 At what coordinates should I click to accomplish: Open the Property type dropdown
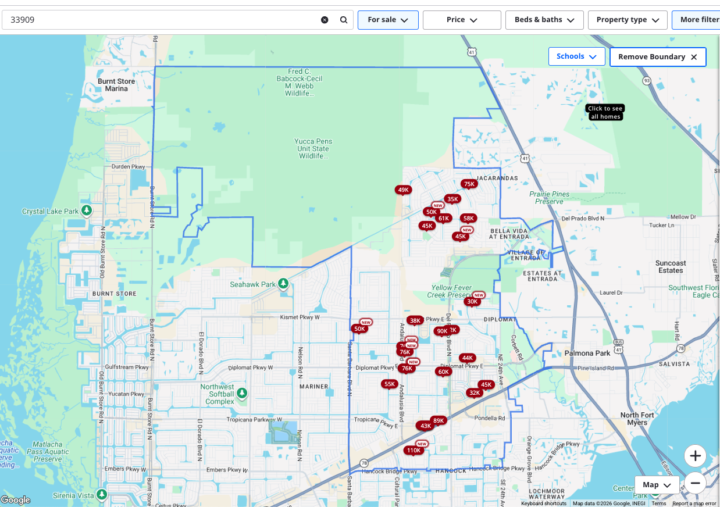pos(627,20)
